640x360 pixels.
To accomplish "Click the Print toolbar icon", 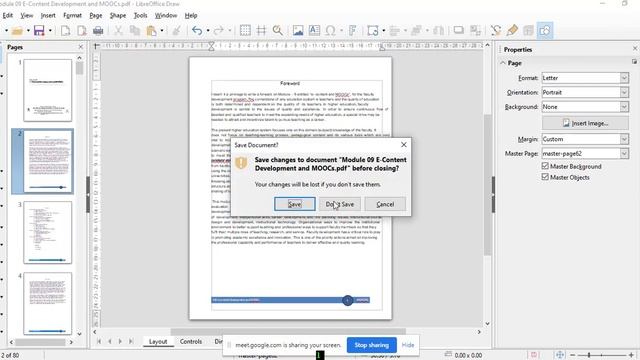I will click(98, 31).
